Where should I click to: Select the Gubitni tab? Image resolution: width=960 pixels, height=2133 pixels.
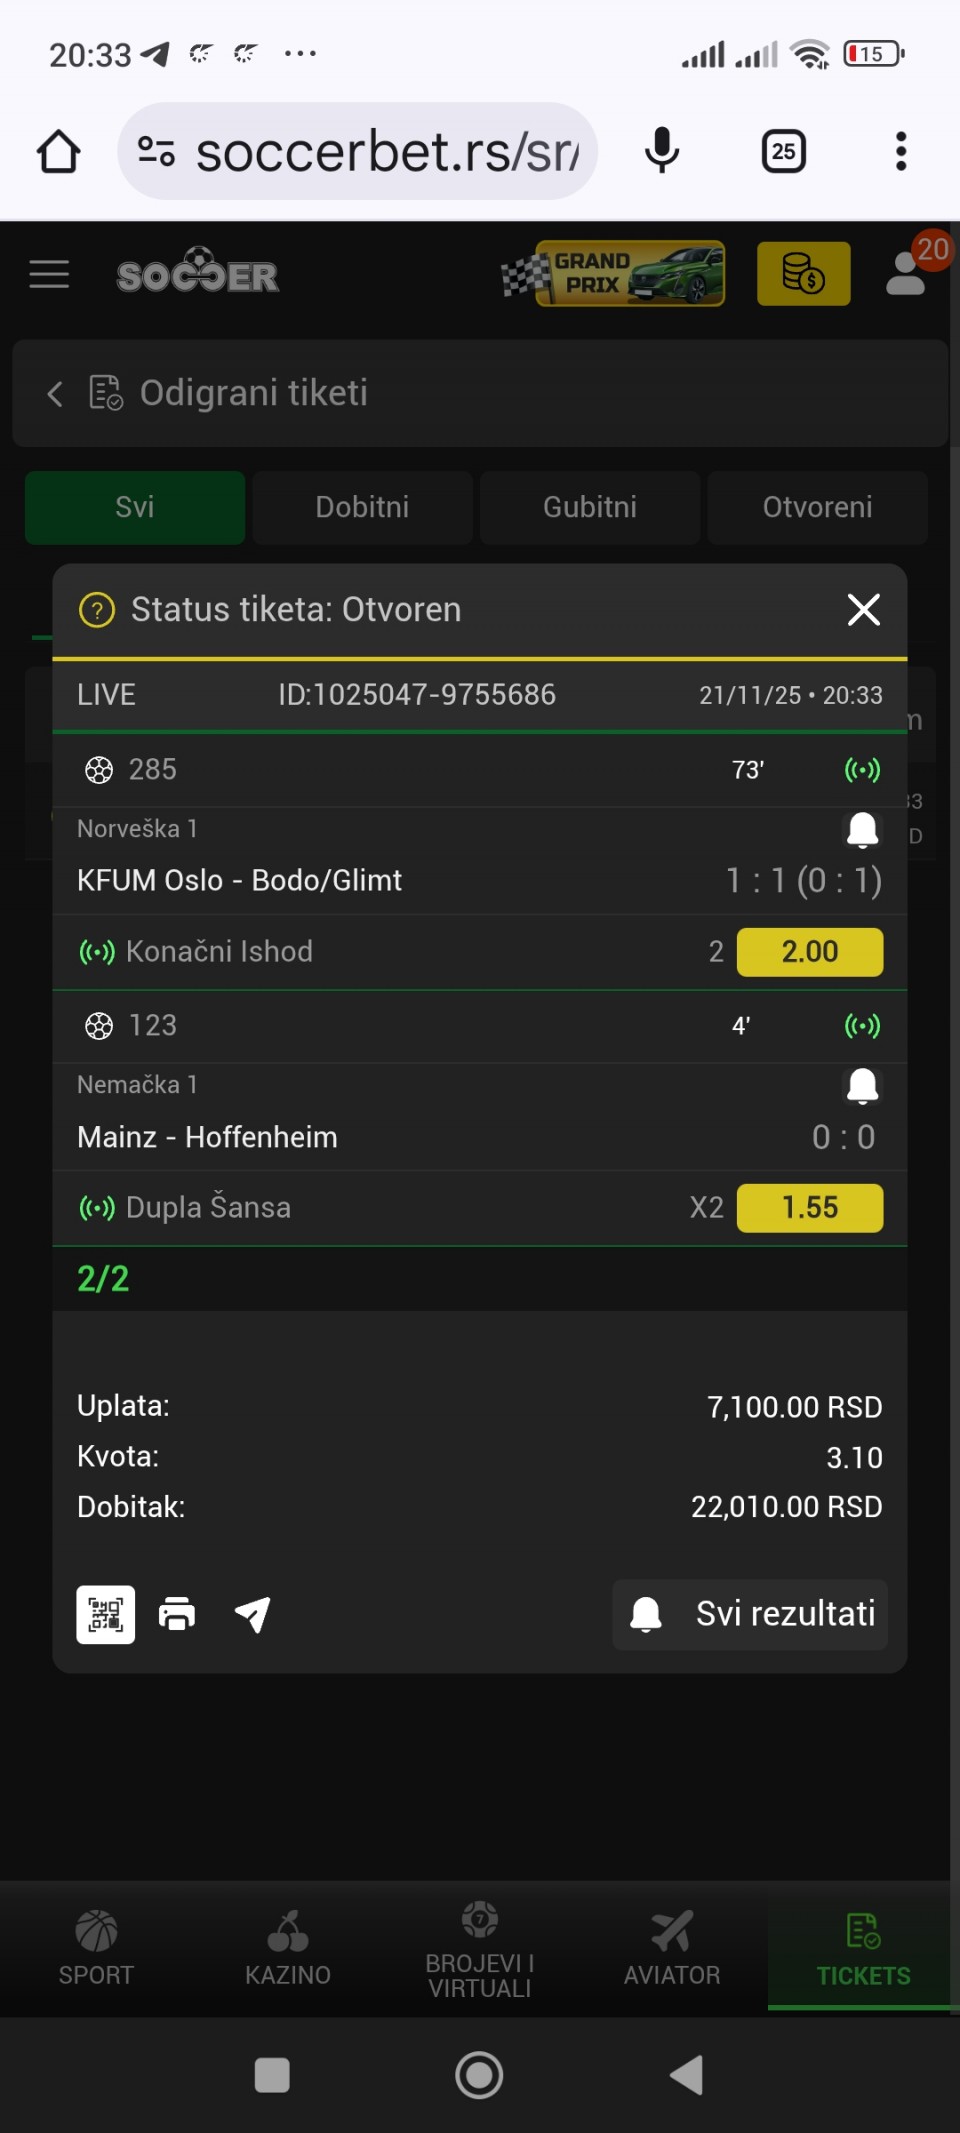pyautogui.click(x=590, y=507)
